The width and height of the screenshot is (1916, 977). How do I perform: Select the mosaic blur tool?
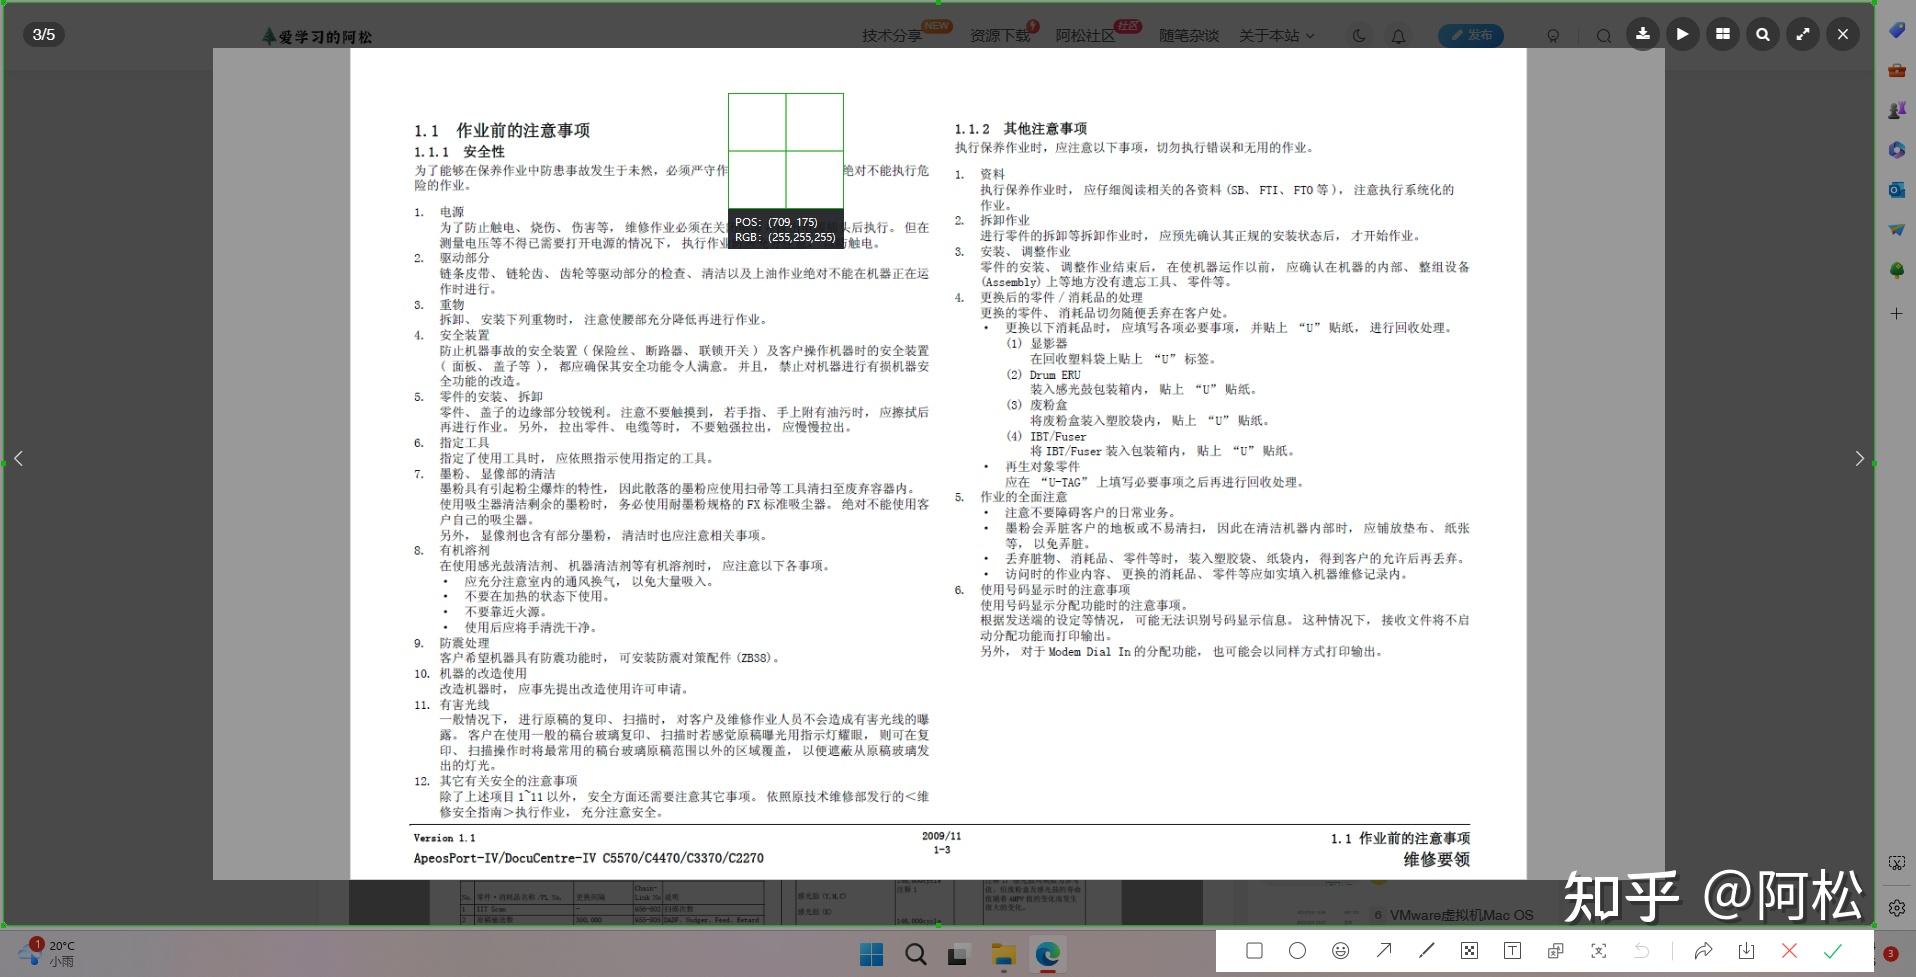[1469, 951]
